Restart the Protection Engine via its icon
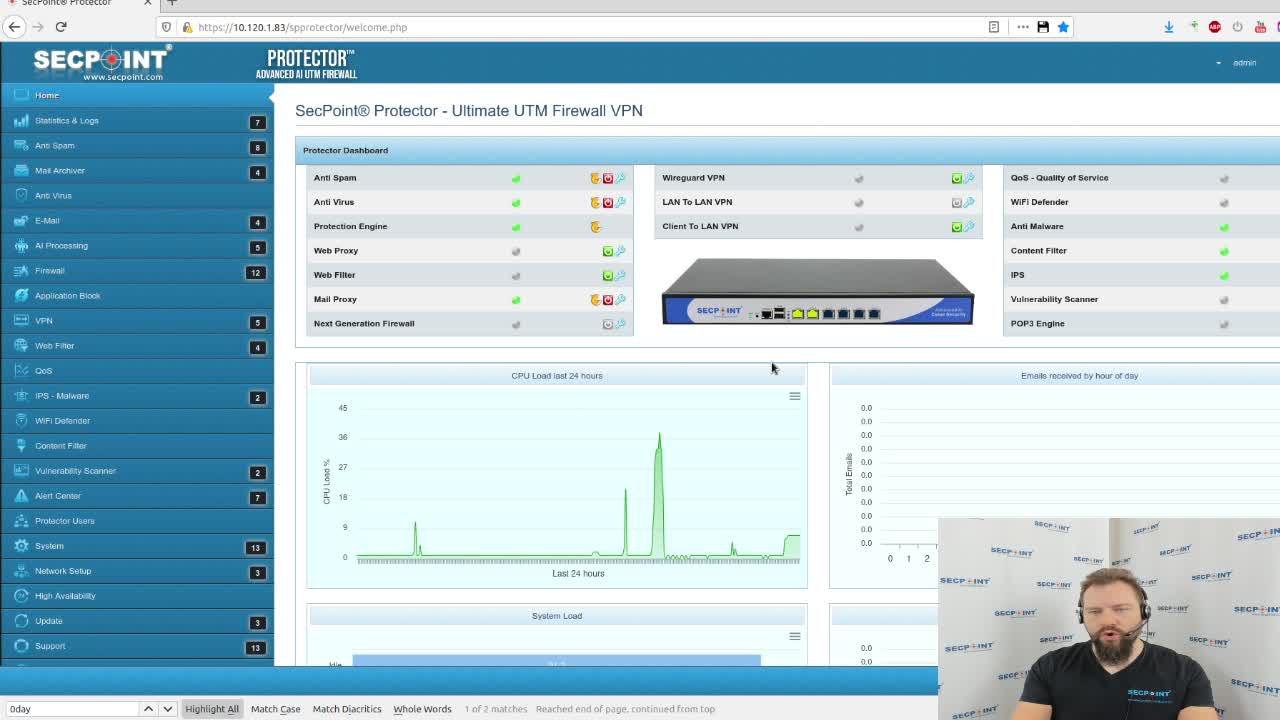This screenshot has width=1280, height=720. pyautogui.click(x=595, y=226)
